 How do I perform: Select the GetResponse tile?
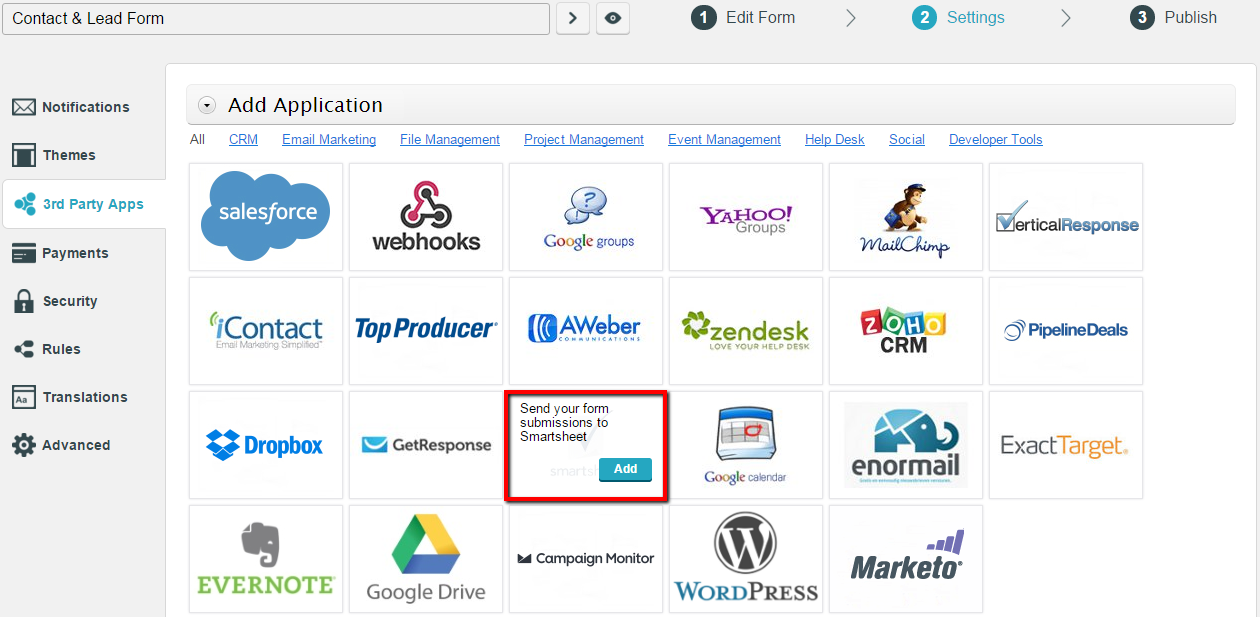[426, 445]
